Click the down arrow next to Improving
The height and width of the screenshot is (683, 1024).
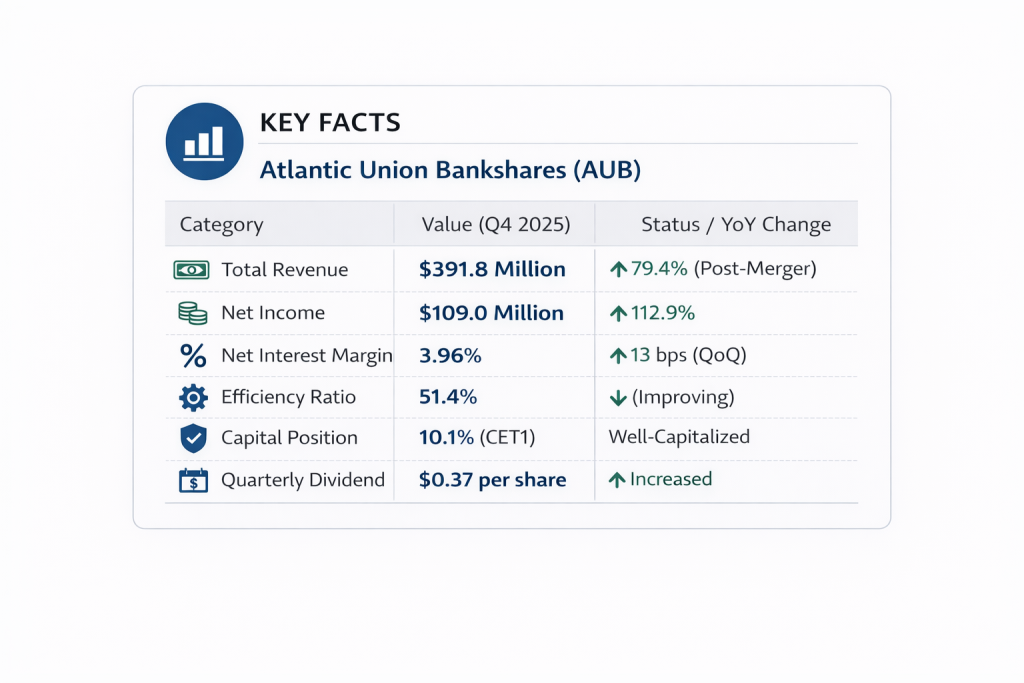coord(618,398)
